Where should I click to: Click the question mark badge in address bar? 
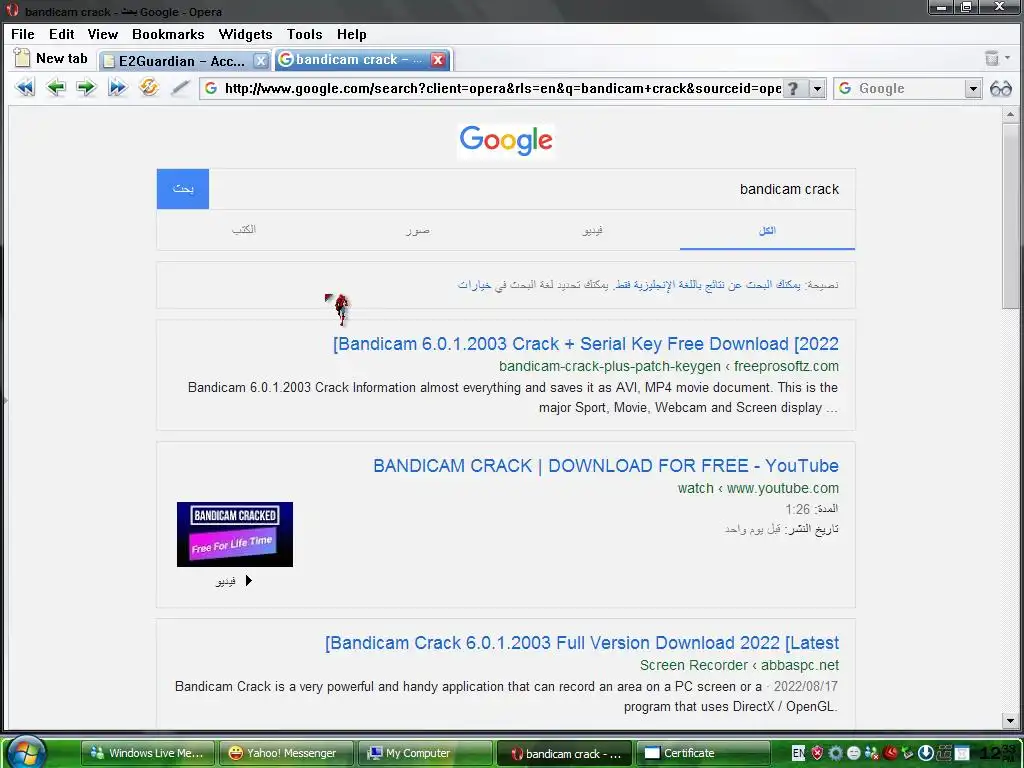[793, 88]
